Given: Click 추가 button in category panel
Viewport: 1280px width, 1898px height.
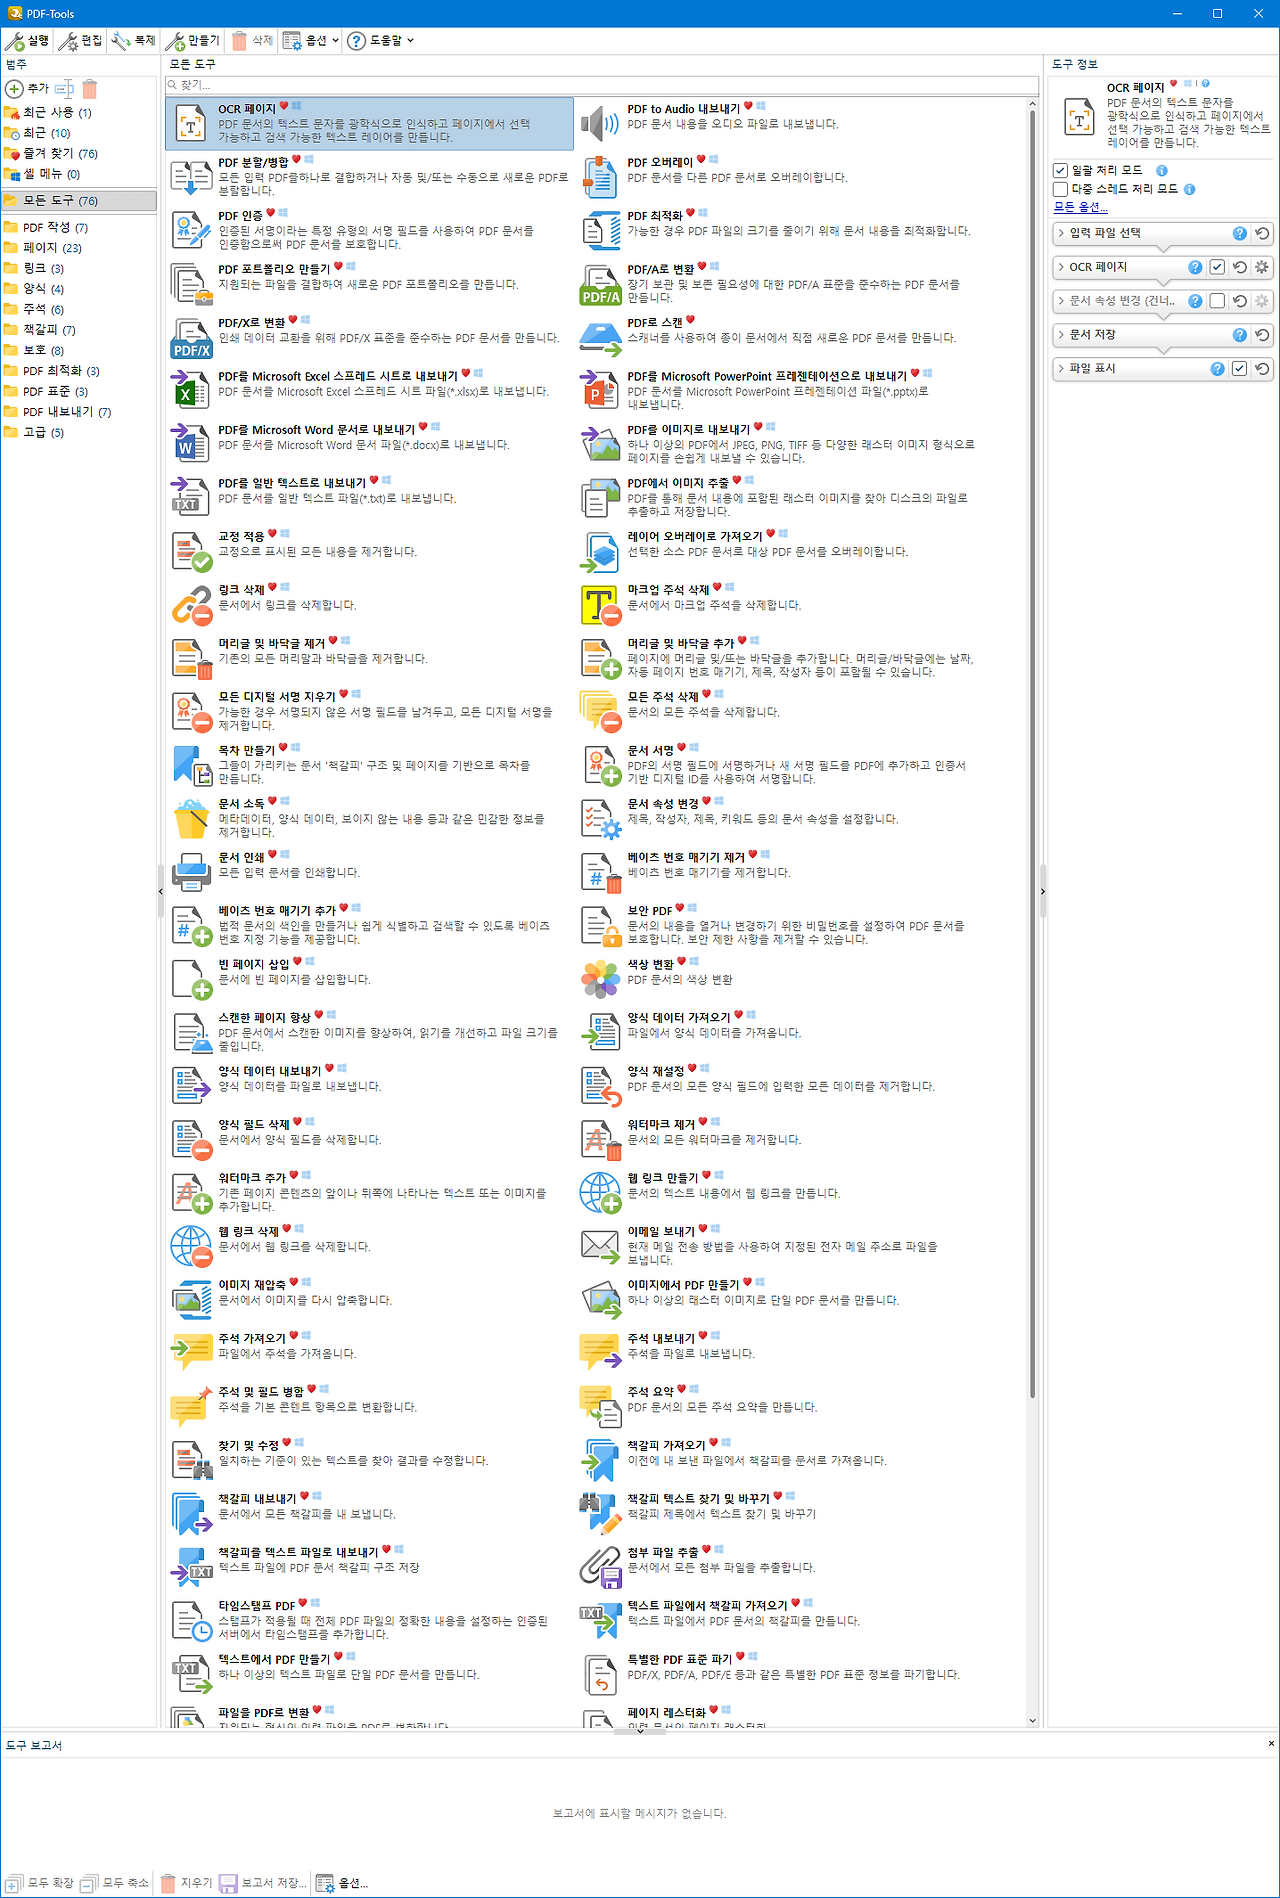Looking at the screenshot, I should point(28,88).
